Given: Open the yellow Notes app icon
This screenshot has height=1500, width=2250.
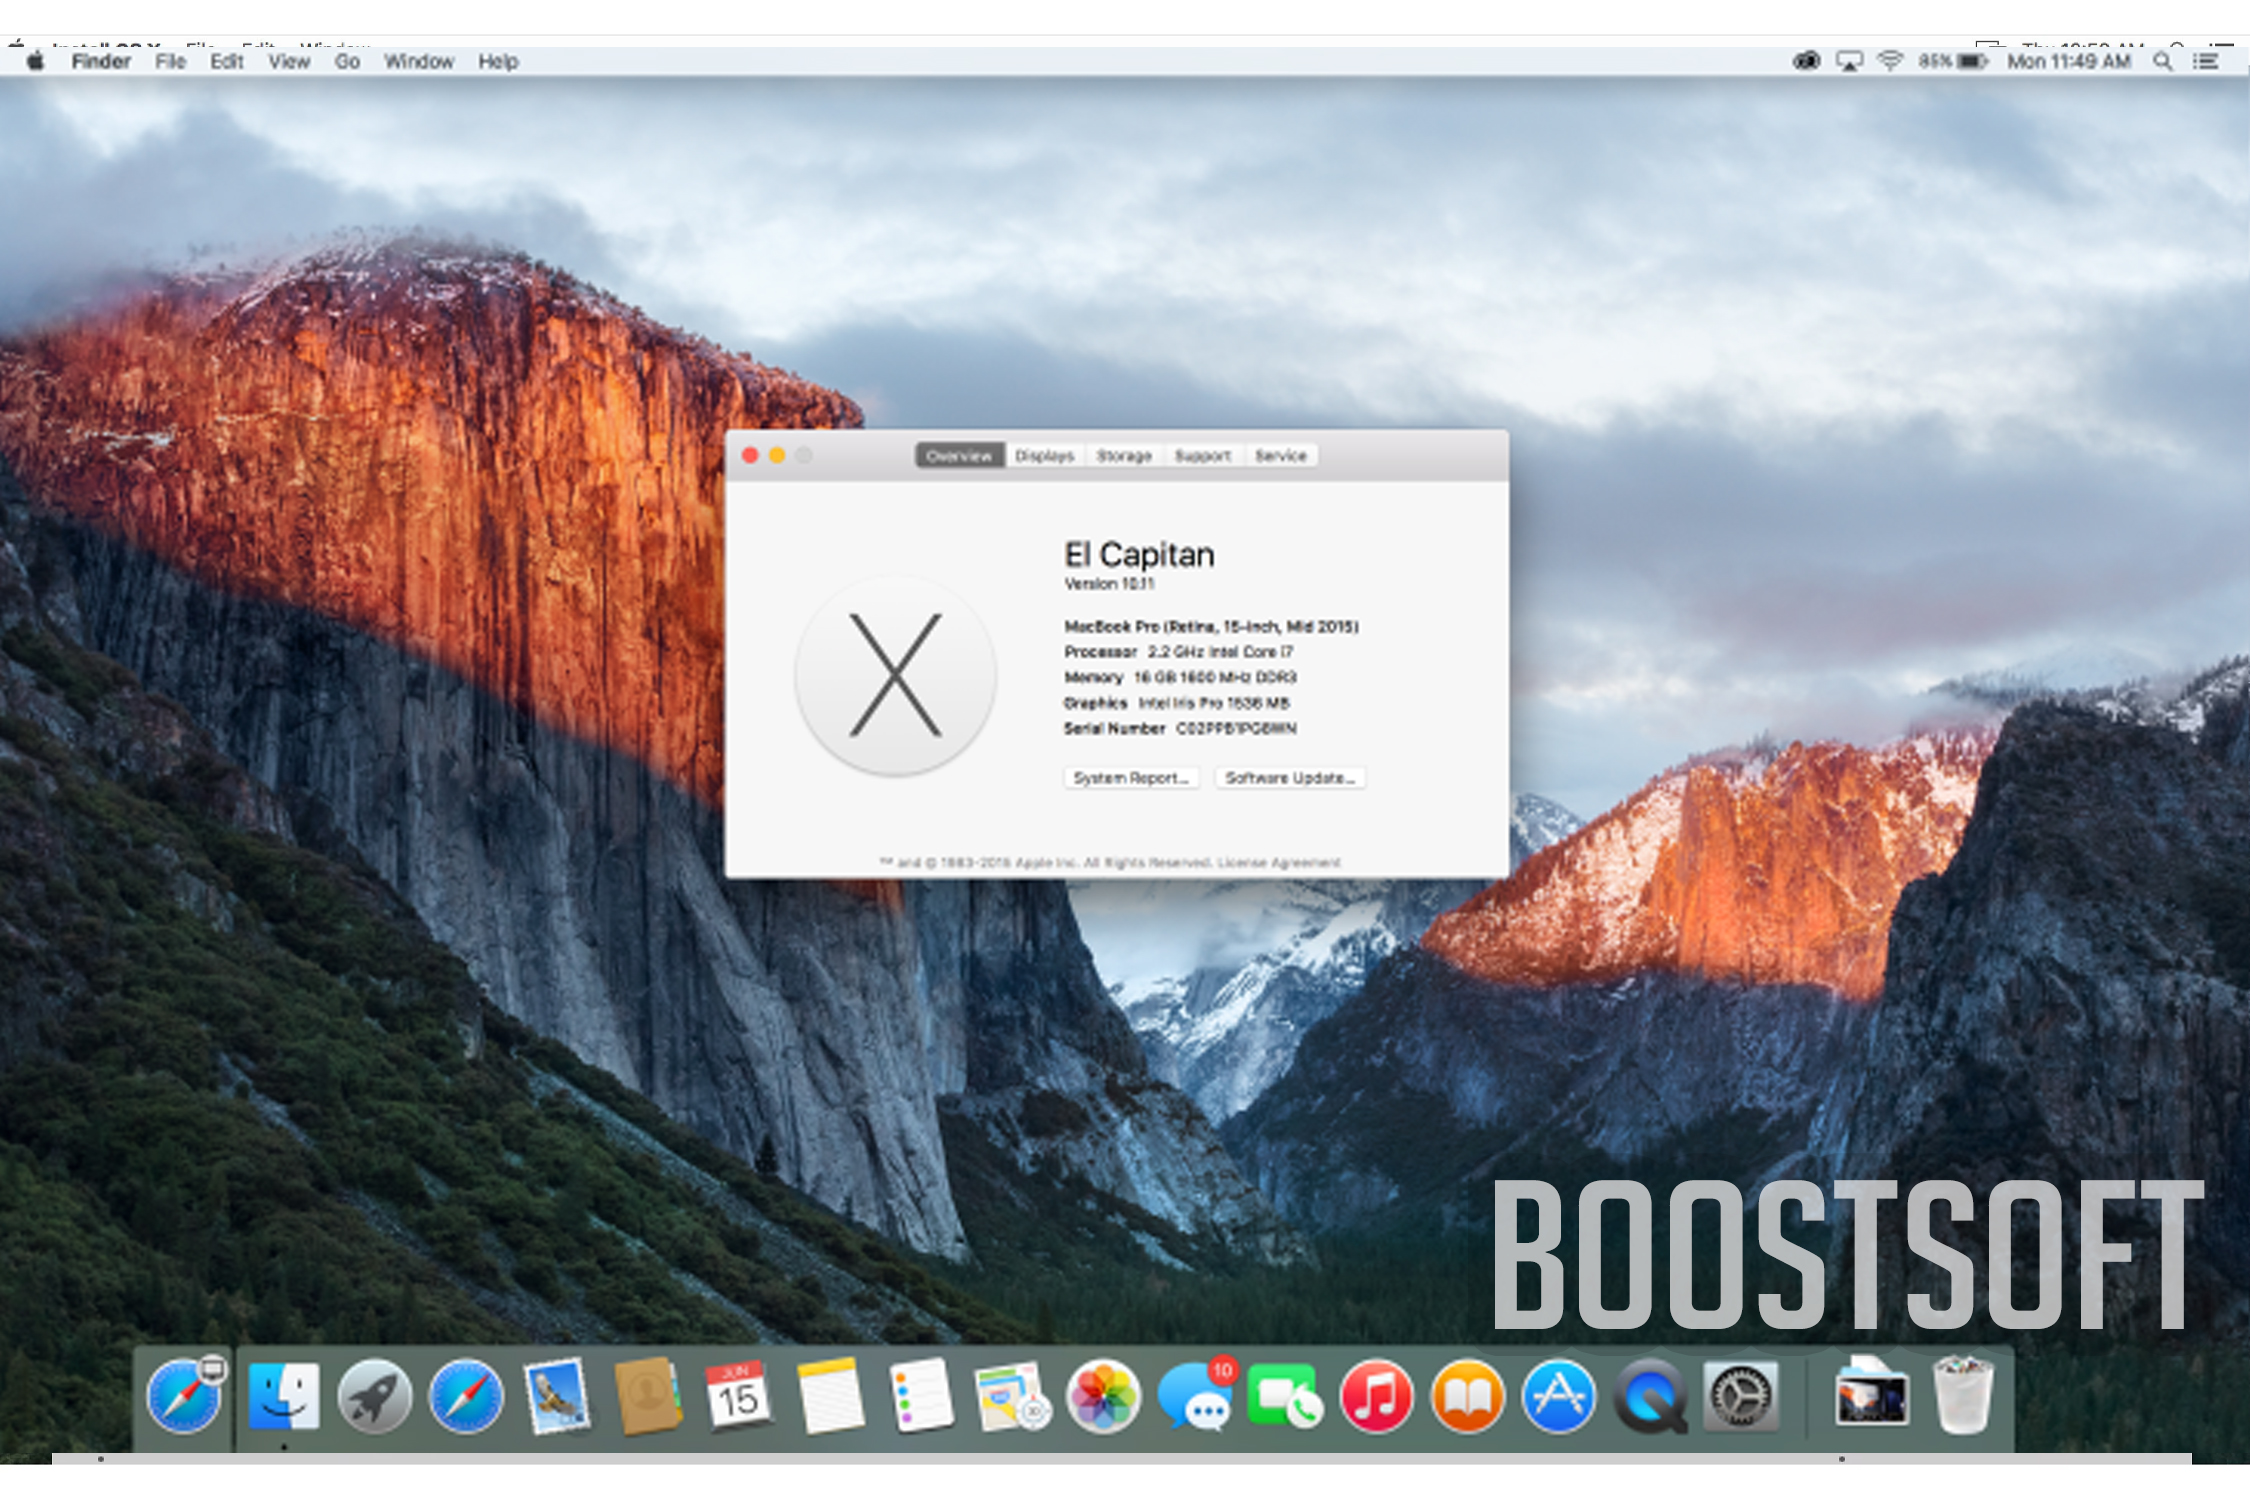Looking at the screenshot, I should 830,1397.
